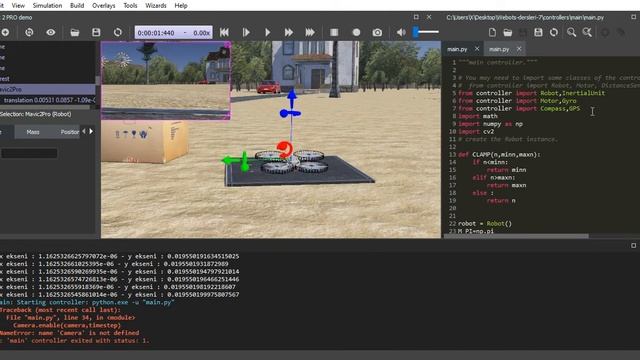Reset simulation with the rewind button
Viewport: 640px width, 360px height.
(224, 32)
